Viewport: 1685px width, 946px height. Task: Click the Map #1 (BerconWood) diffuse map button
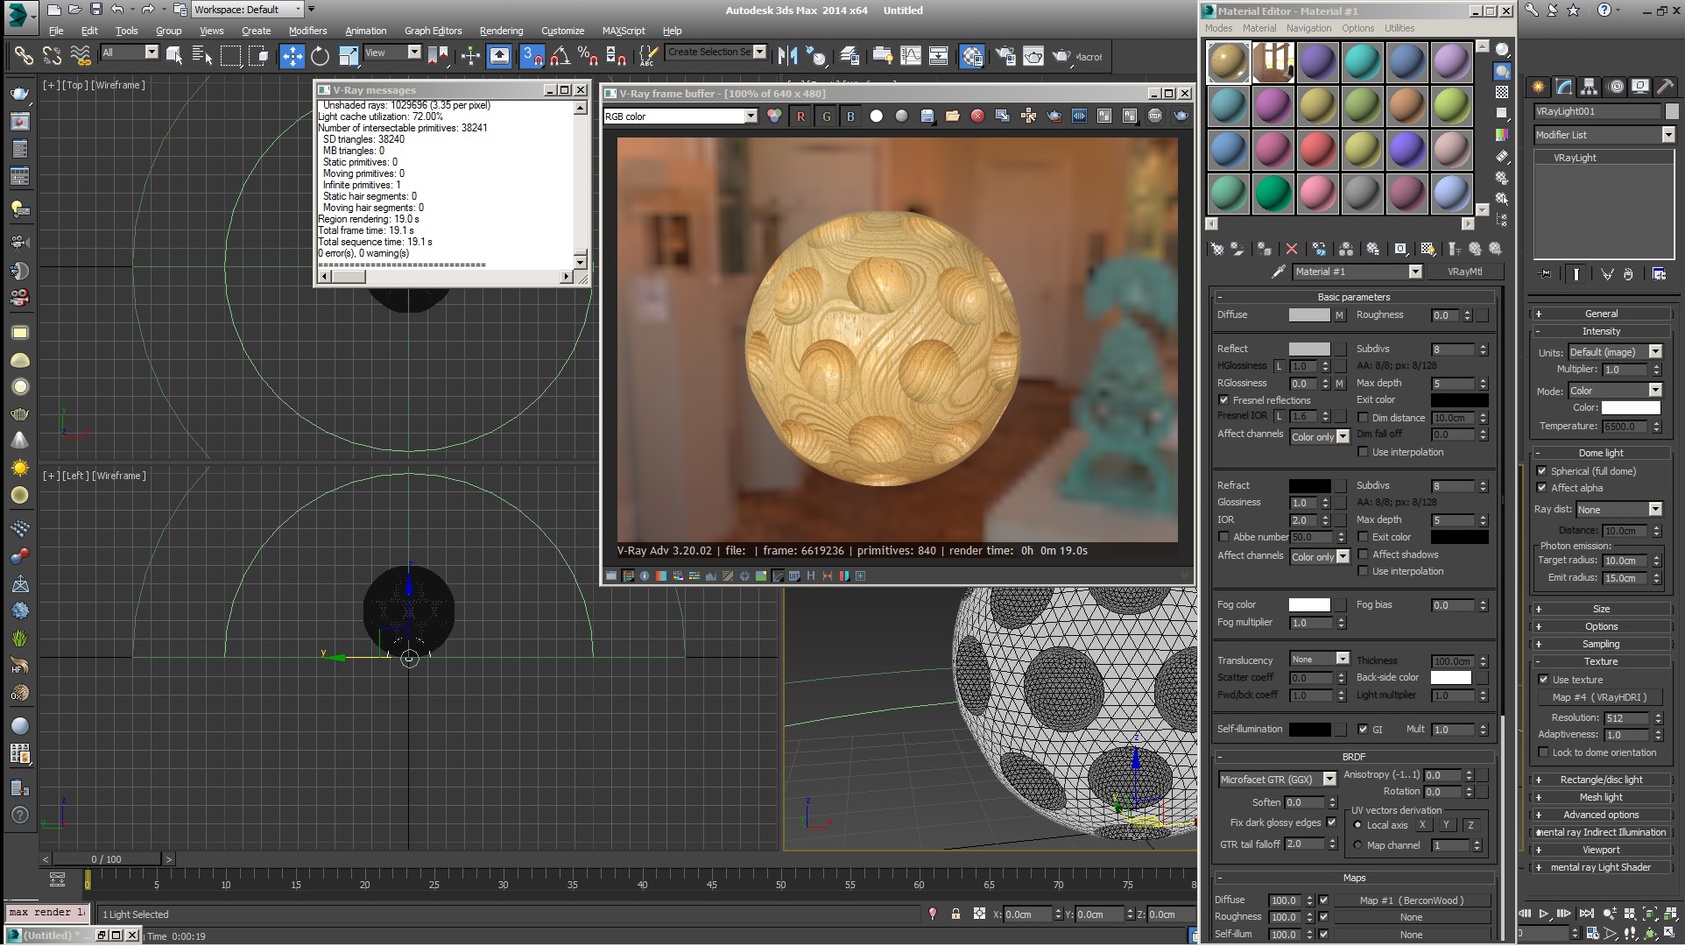1411,900
